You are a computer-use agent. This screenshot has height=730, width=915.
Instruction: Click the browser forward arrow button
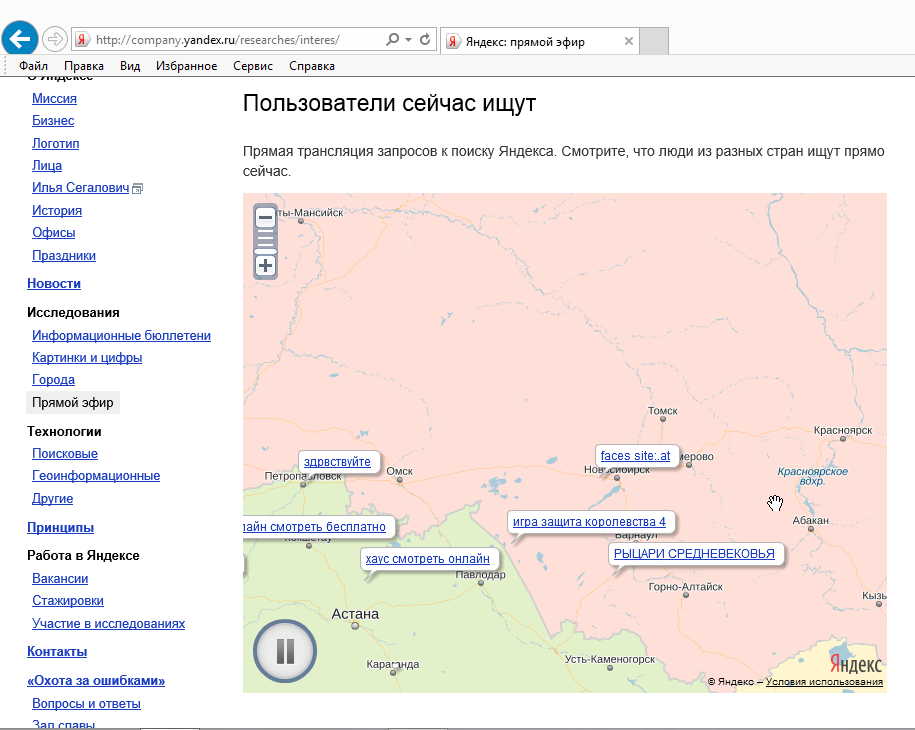tap(54, 39)
